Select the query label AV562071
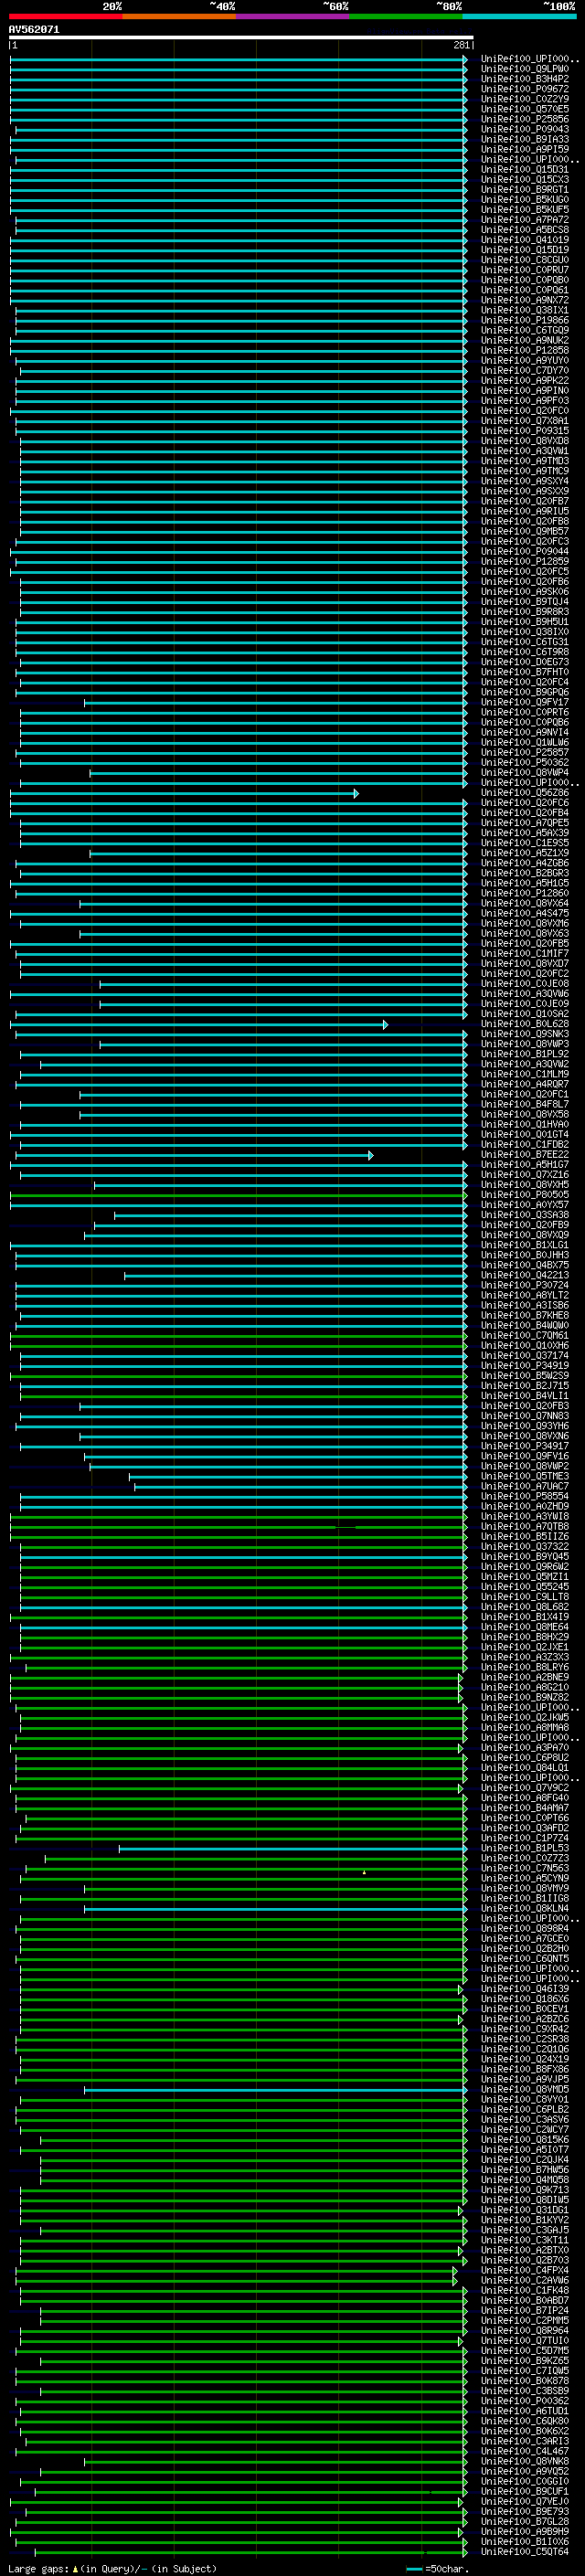The height and width of the screenshot is (2576, 585). 34,30
